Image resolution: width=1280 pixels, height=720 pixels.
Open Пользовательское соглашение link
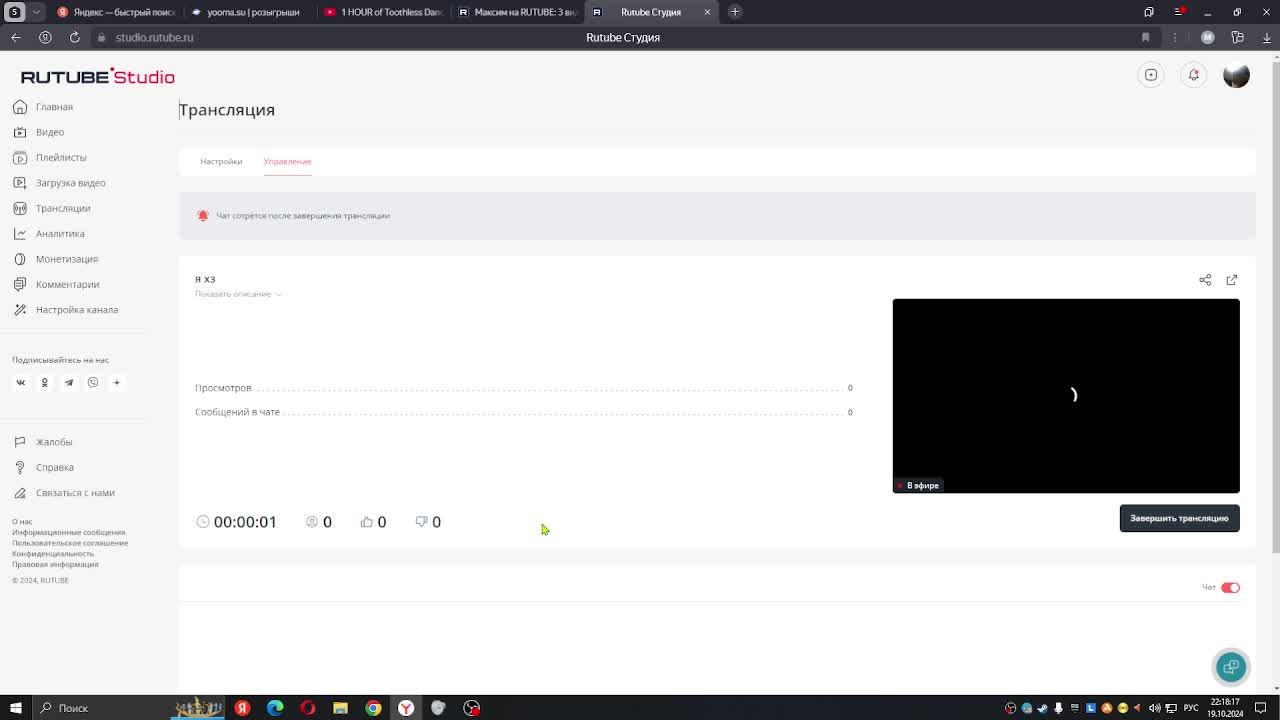[x=70, y=543]
